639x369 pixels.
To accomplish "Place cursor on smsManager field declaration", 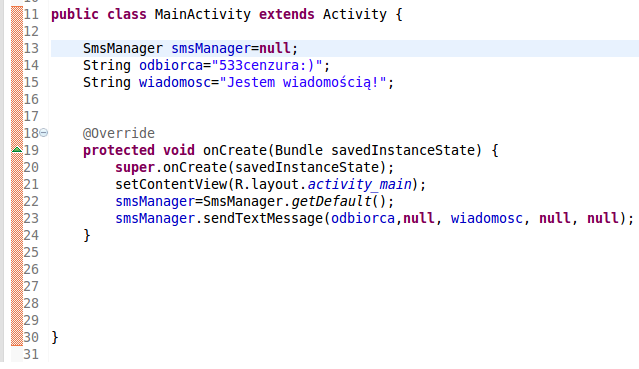I will coord(211,48).
